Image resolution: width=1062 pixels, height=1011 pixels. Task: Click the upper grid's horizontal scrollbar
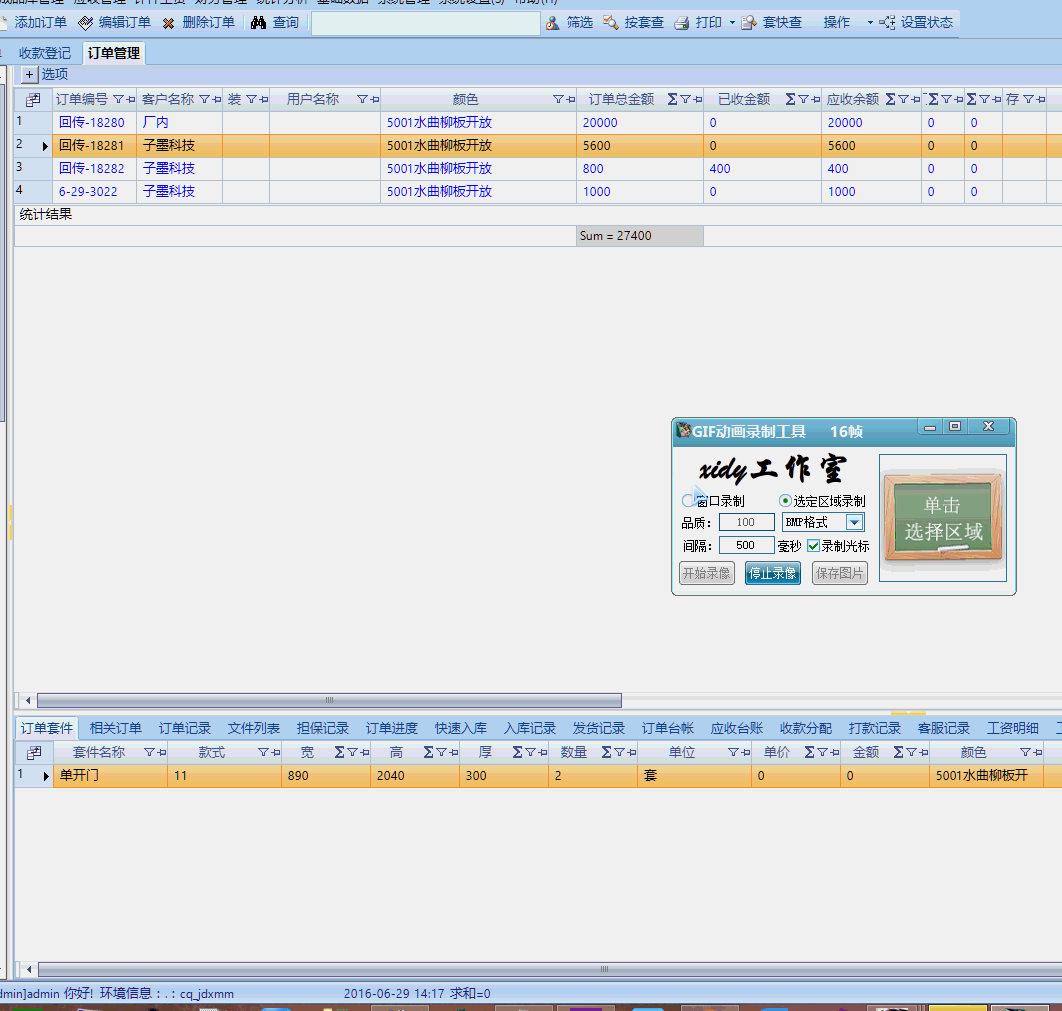tap(329, 700)
